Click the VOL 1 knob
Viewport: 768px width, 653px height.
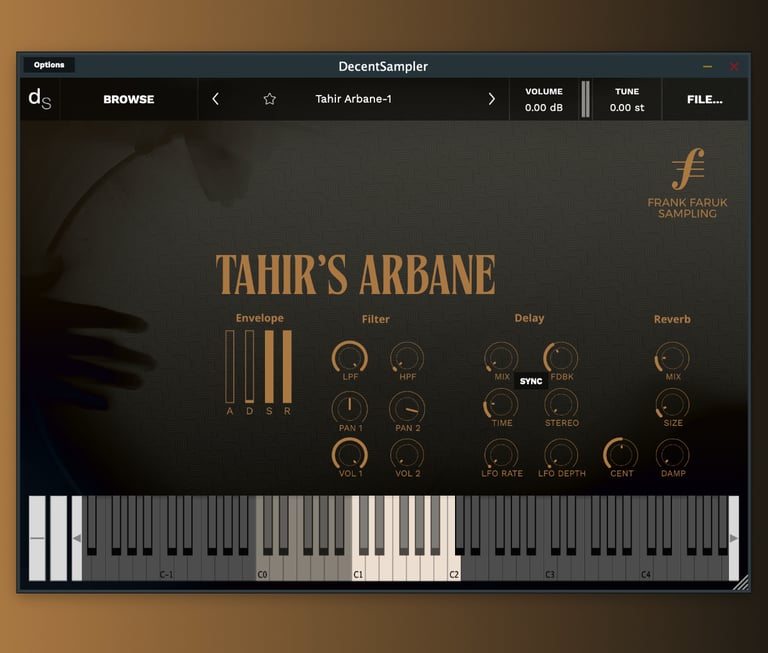350,455
